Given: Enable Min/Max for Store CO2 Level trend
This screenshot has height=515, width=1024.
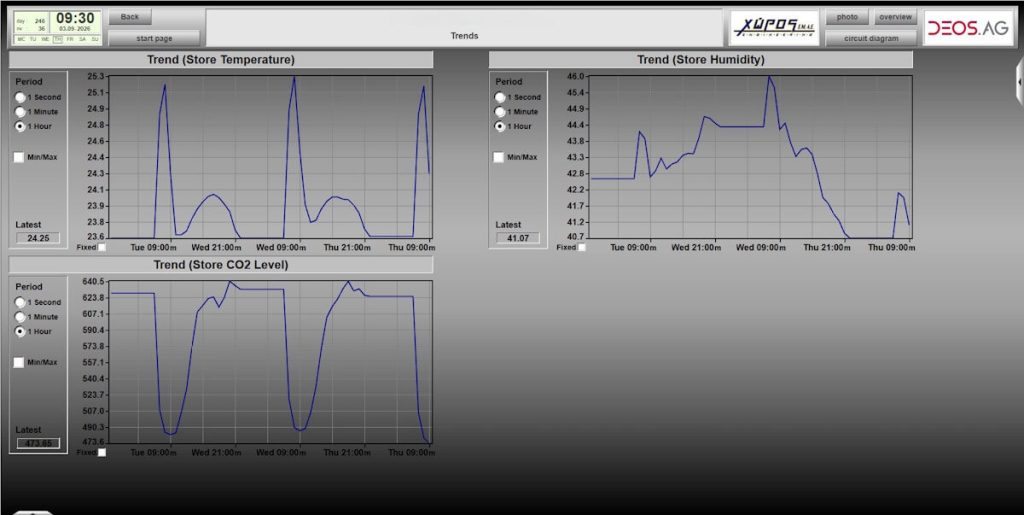Looking at the screenshot, I should (x=19, y=362).
